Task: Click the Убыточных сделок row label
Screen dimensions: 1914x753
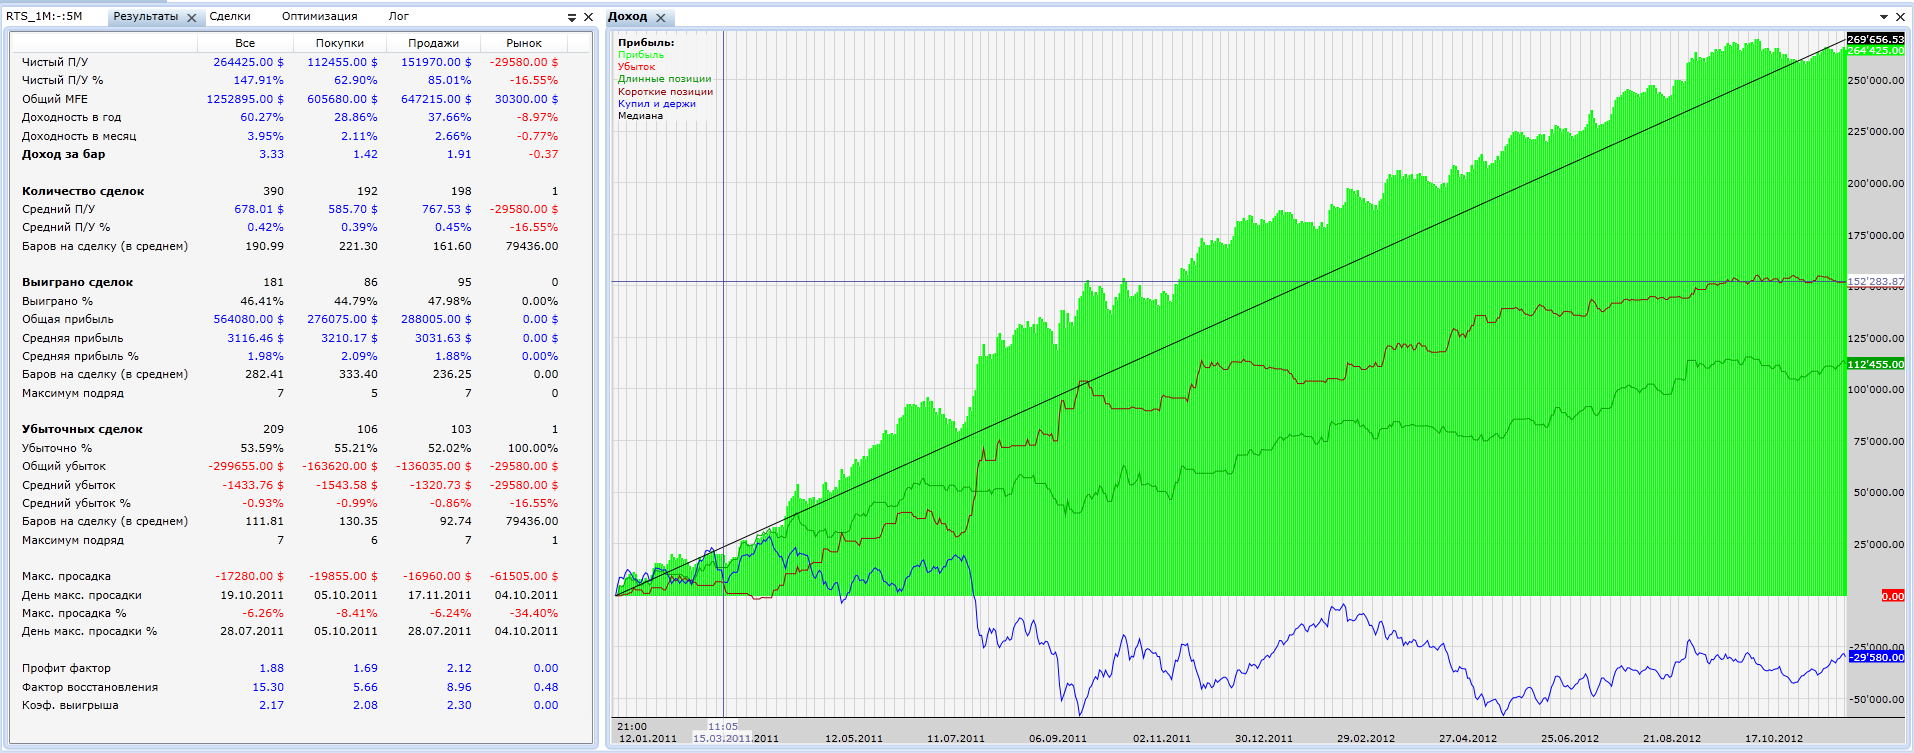Action: tap(82, 429)
